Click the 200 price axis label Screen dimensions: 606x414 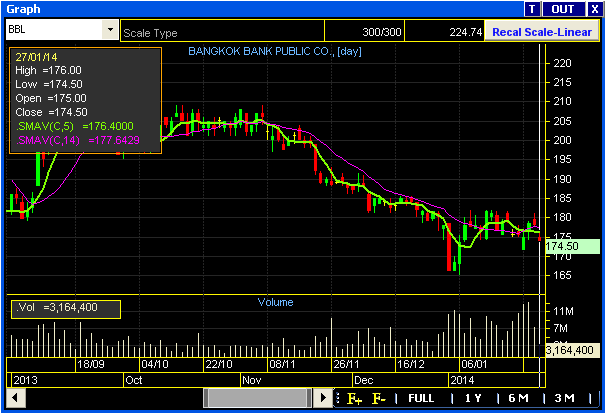(562, 140)
